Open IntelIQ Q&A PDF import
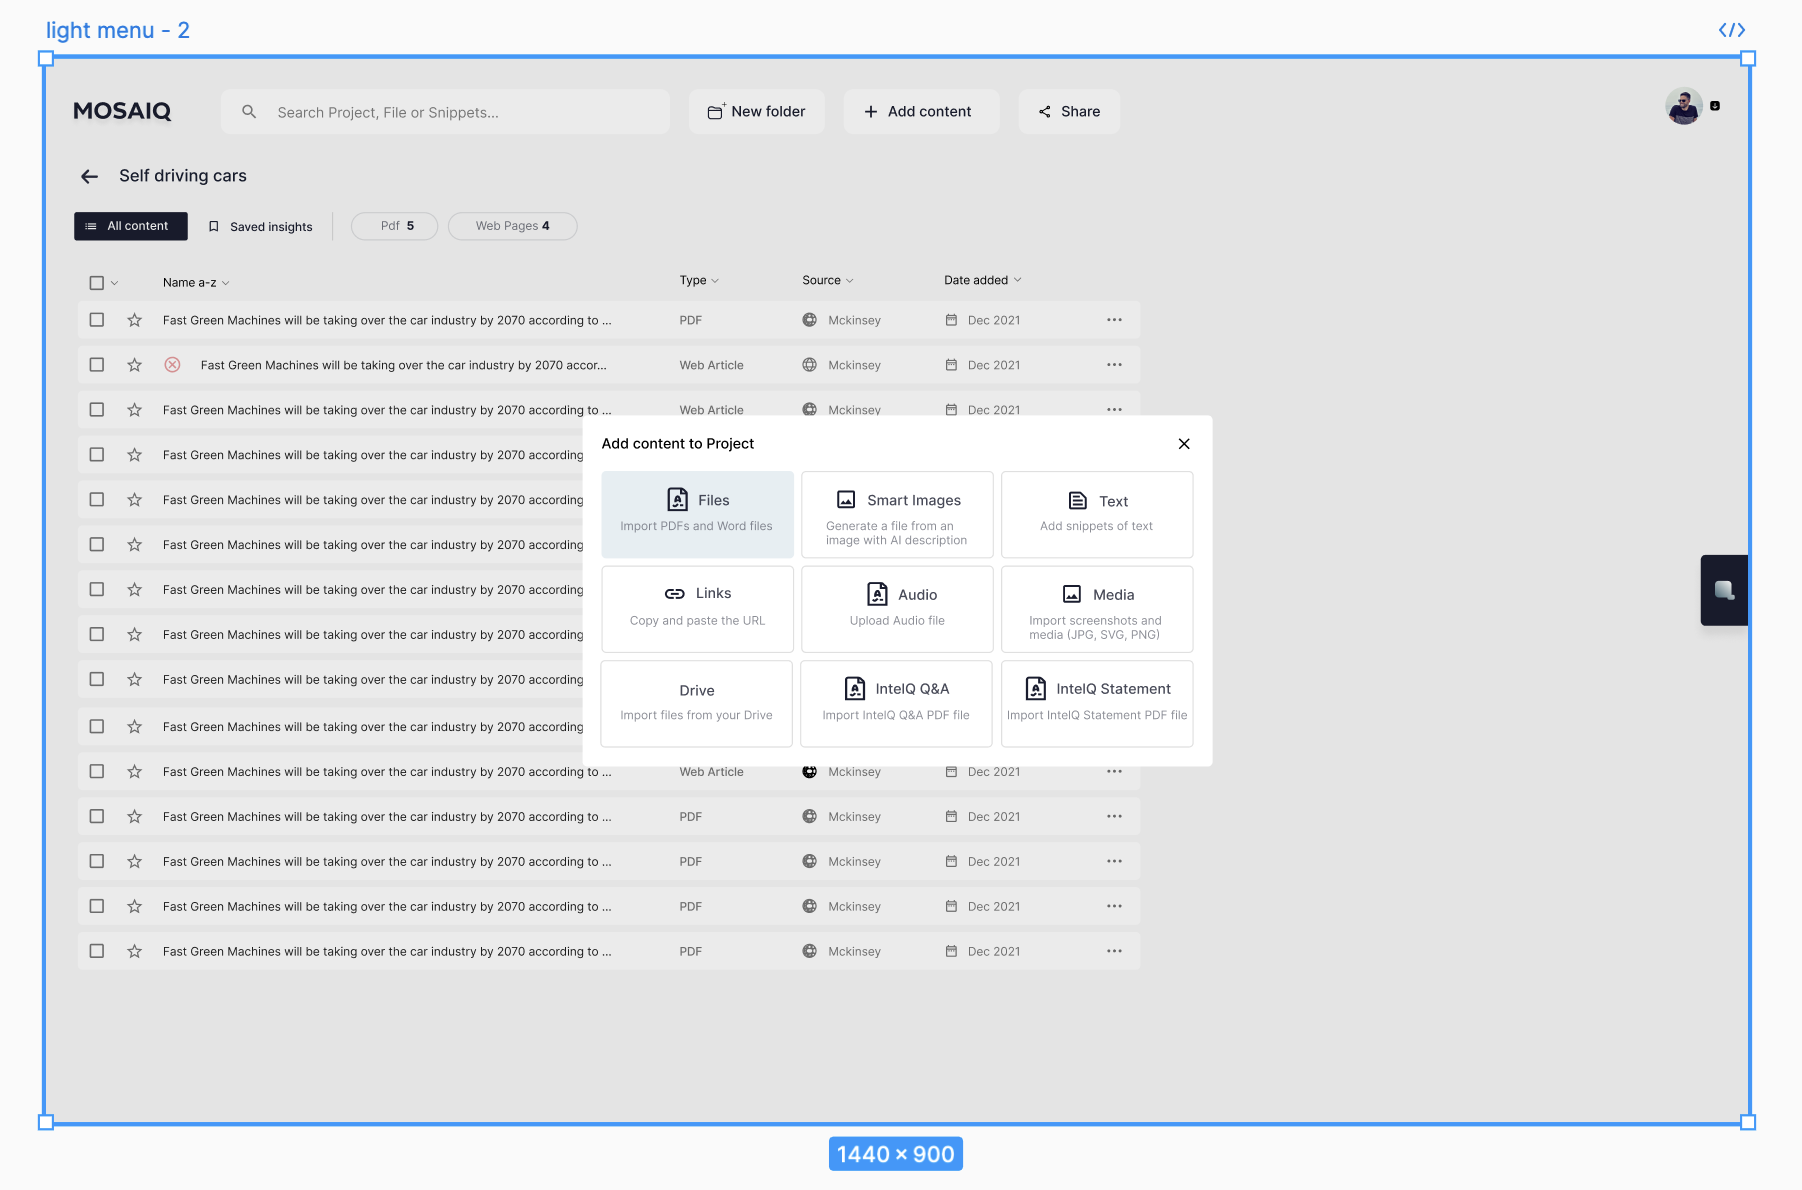Screen dimensions: 1802x1190 (855, 688)
